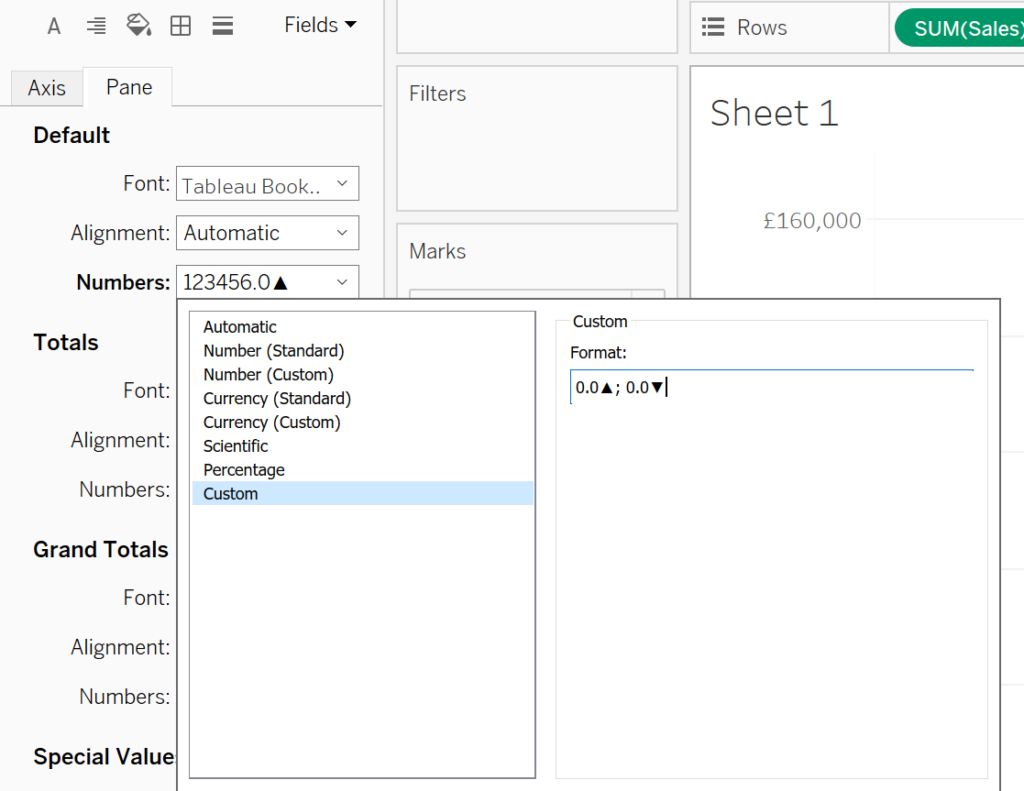Open the Shading paint bucket icon

[x=139, y=26]
